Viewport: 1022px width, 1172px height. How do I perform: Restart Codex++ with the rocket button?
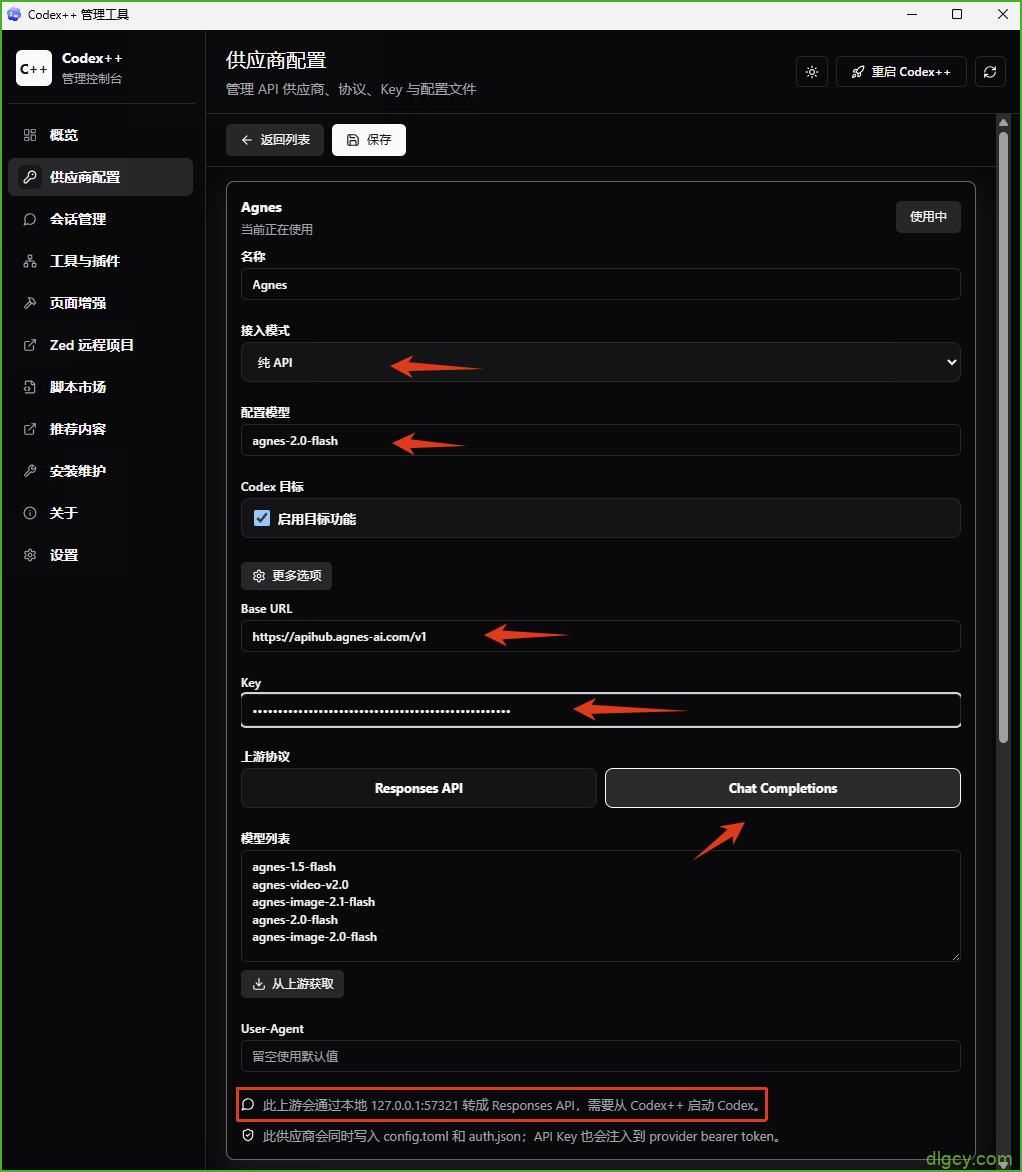(901, 72)
